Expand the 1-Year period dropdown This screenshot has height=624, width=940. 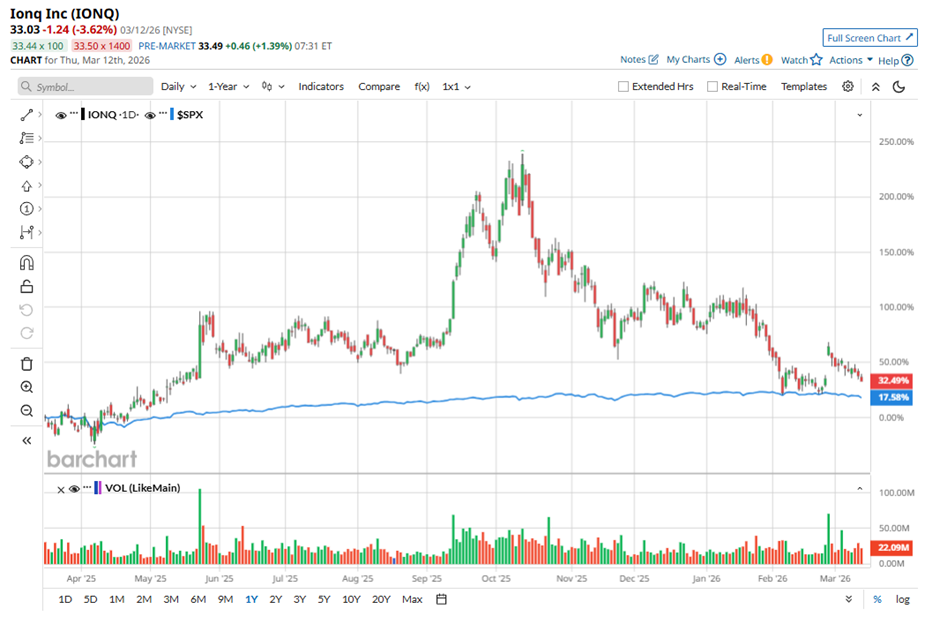tap(228, 87)
